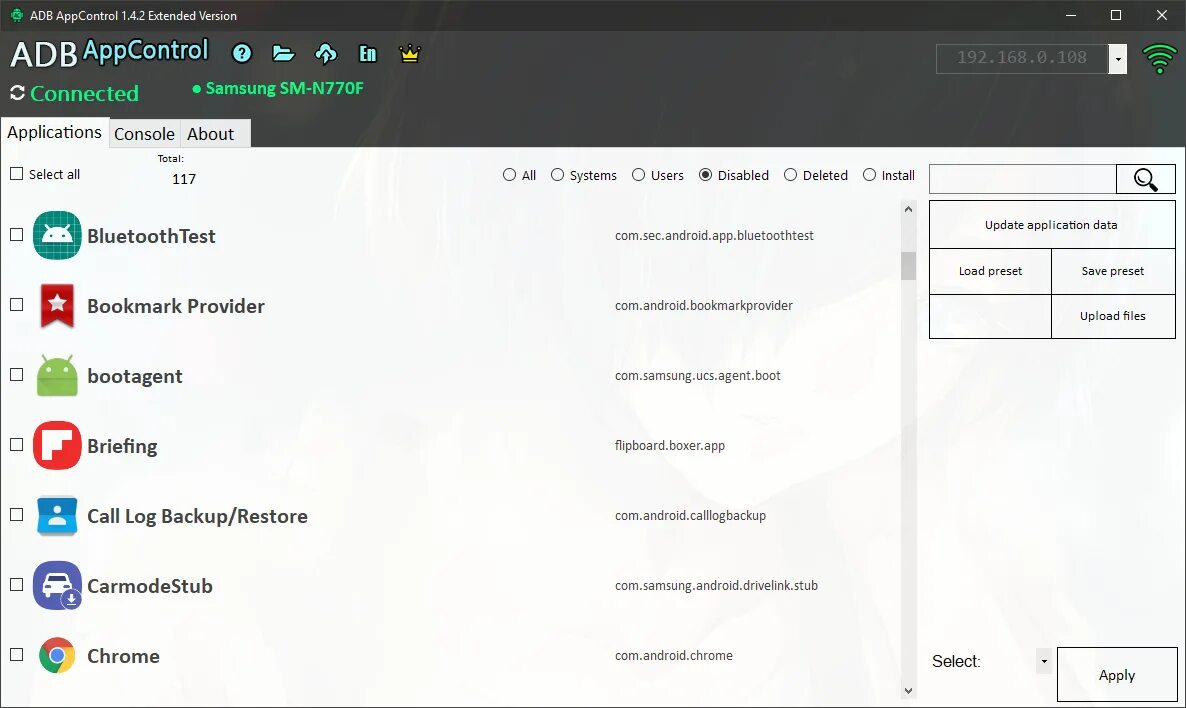Select the BluetoothTest app name

click(x=151, y=236)
